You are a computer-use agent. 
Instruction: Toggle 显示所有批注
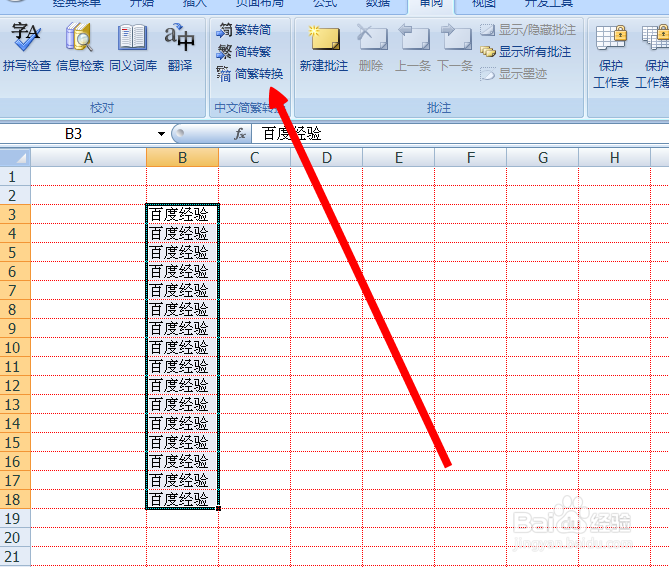[x=525, y=52]
